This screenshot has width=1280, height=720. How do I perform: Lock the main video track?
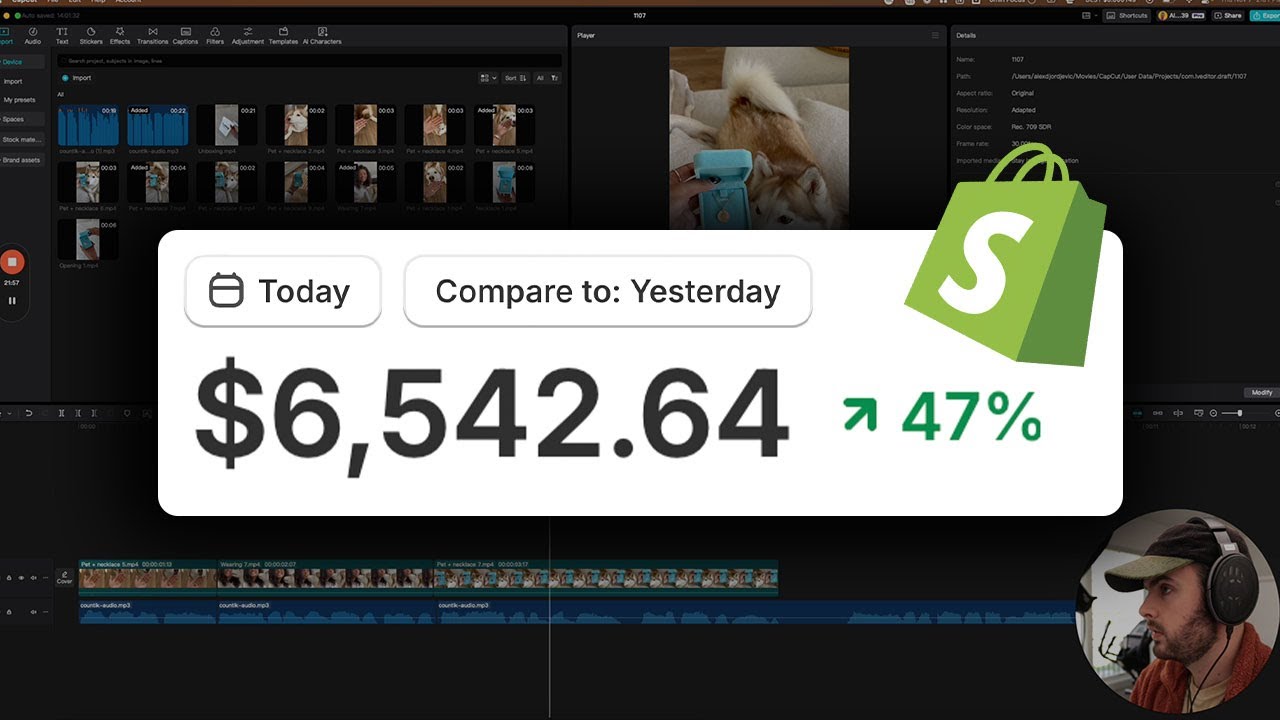9,578
